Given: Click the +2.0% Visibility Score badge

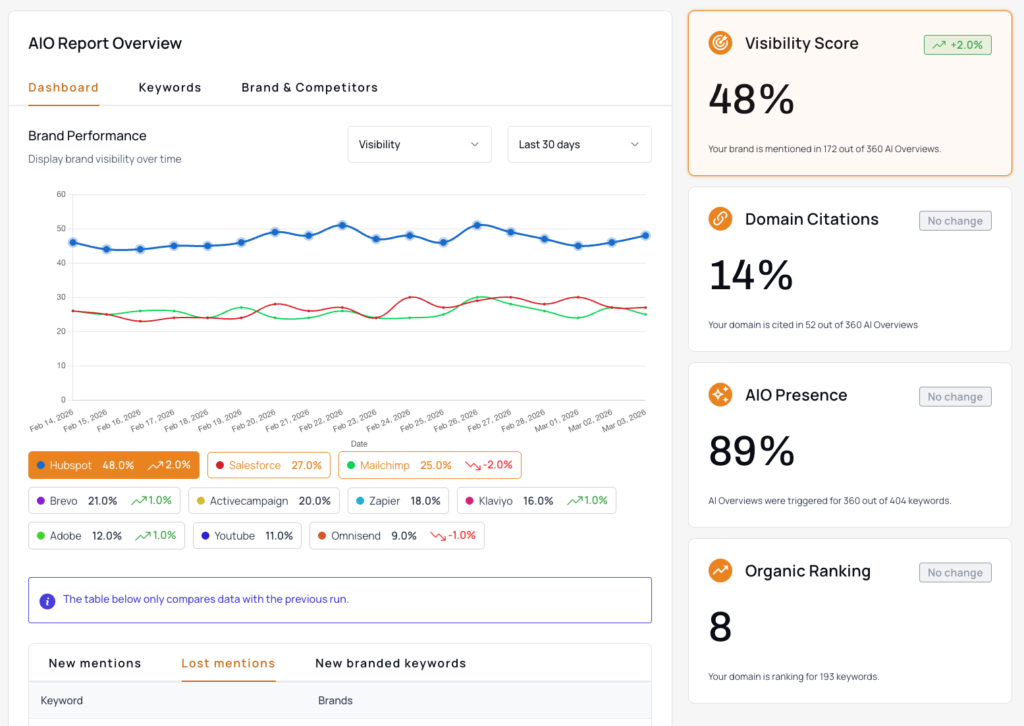Looking at the screenshot, I should tap(957, 45).
